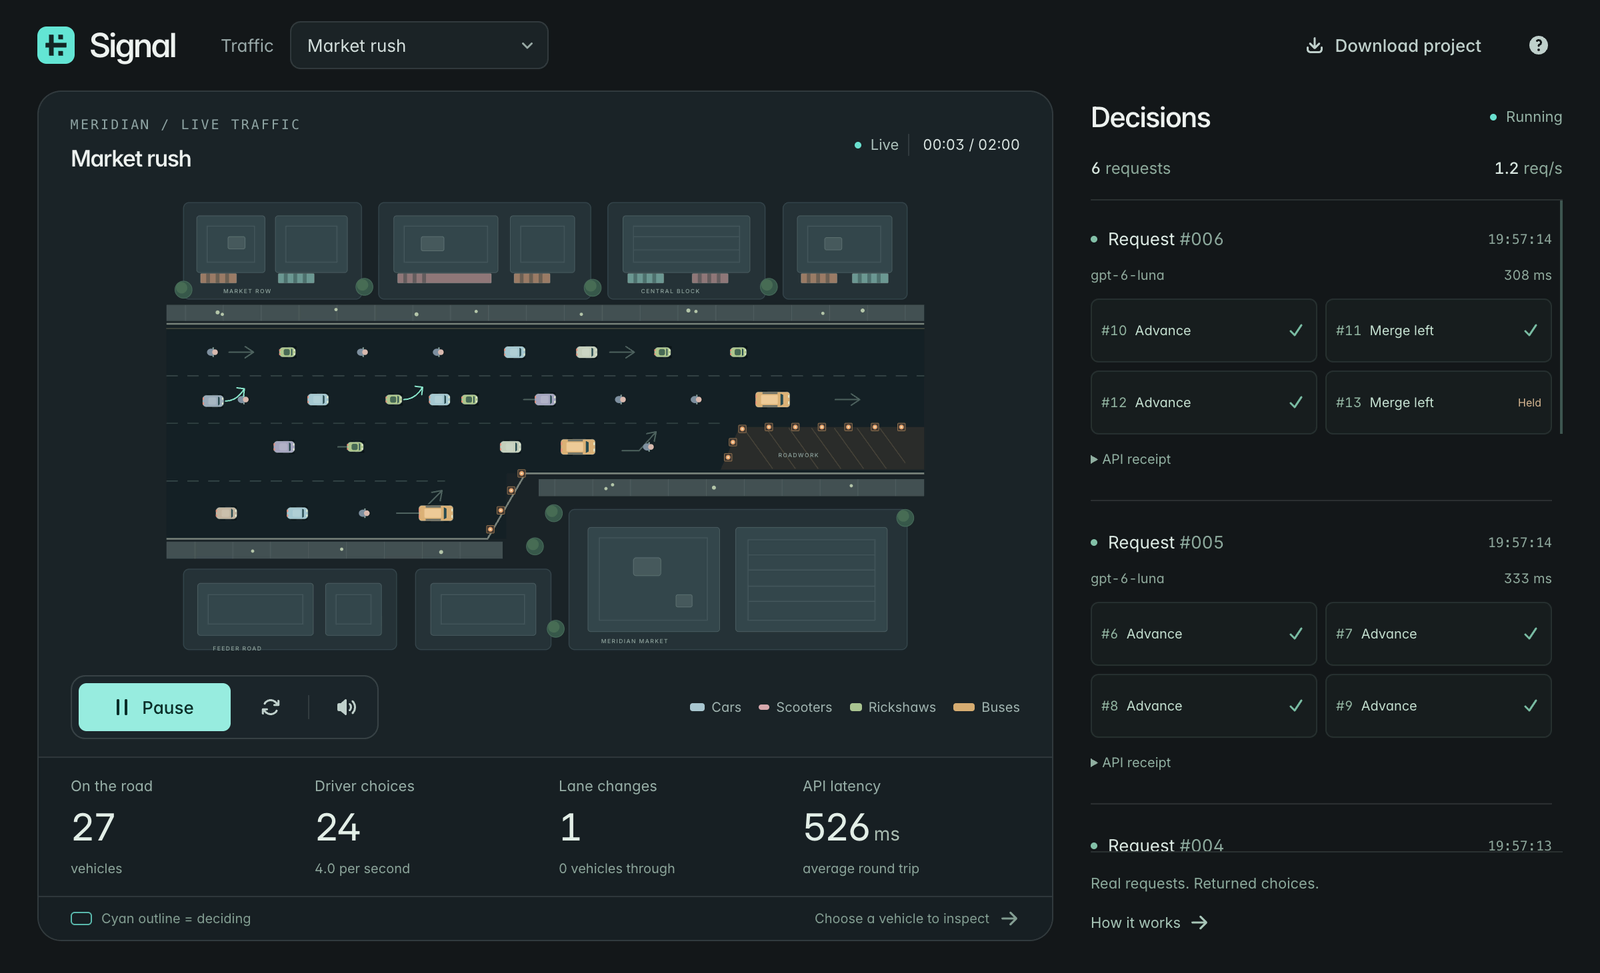Click the 308 ms latency for Request #006
This screenshot has height=973, width=1600.
pos(1528,275)
